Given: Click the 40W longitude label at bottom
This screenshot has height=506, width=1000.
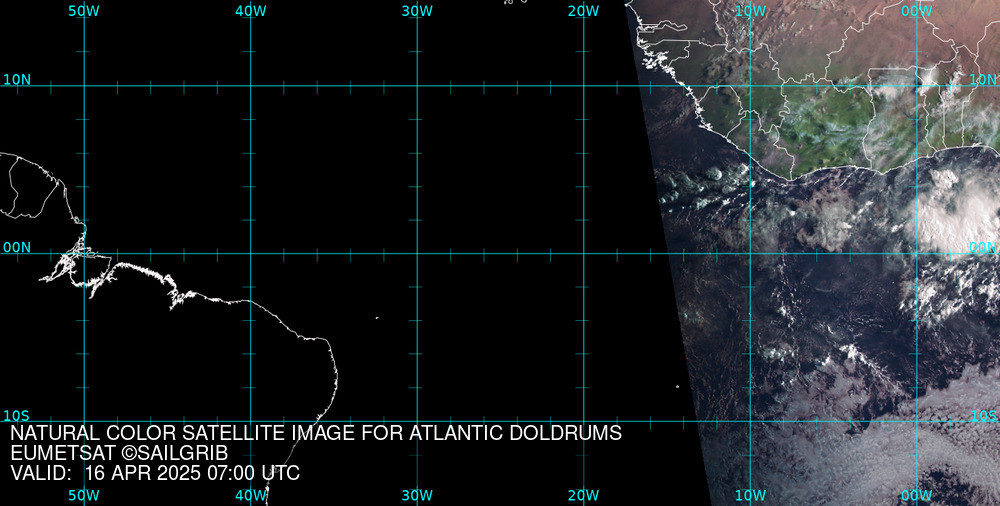Looking at the screenshot, I should tap(251, 495).
